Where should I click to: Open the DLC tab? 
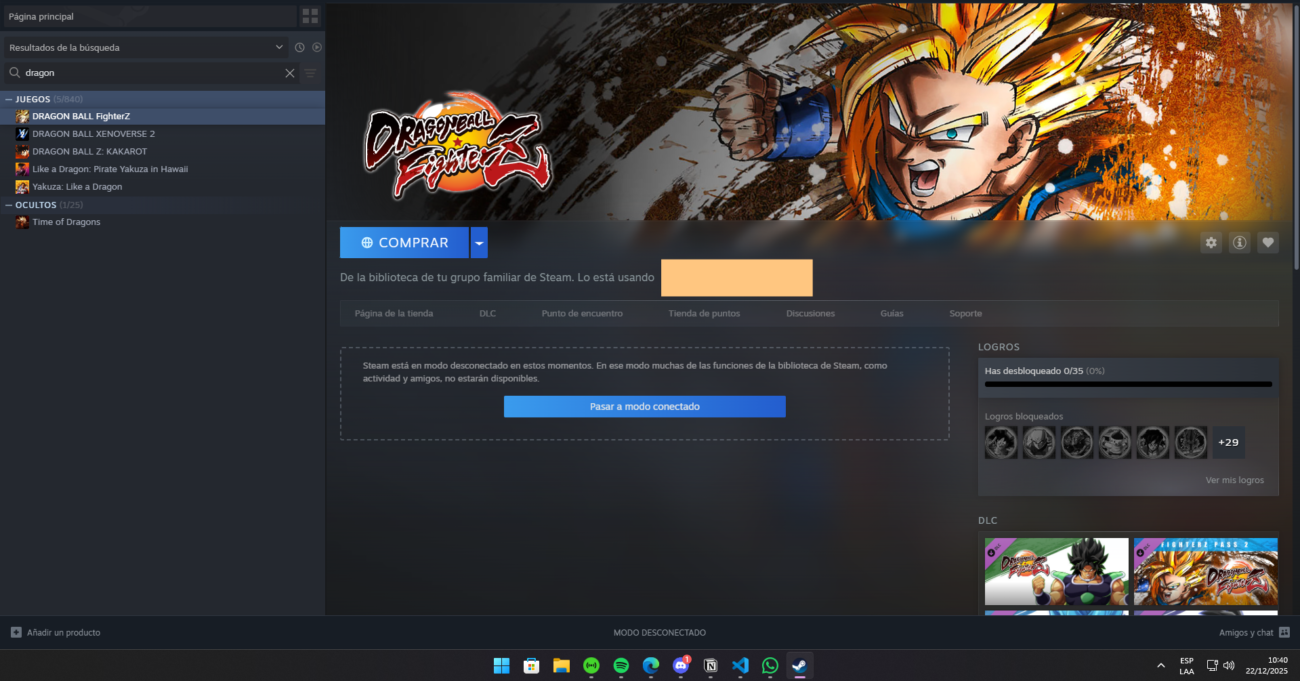point(487,313)
